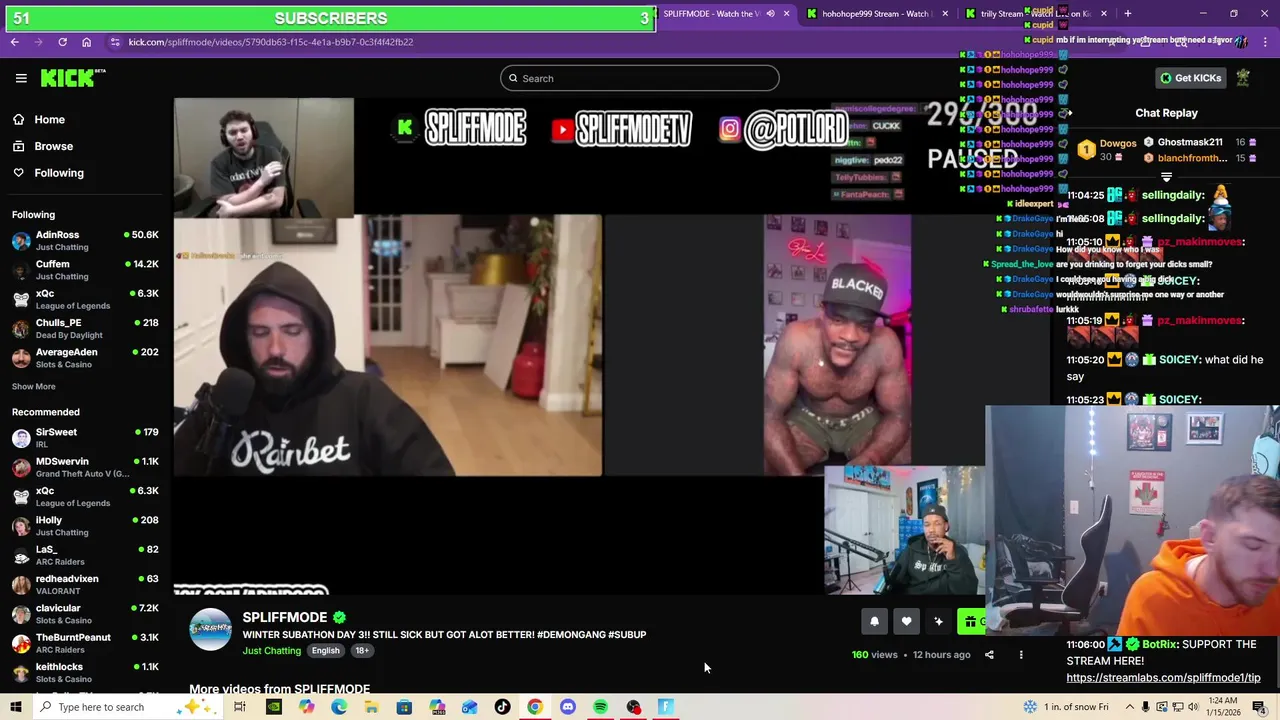Viewport: 1280px width, 720px height.
Task: Open AverageAden channel in sidebar
Action: 85,358
